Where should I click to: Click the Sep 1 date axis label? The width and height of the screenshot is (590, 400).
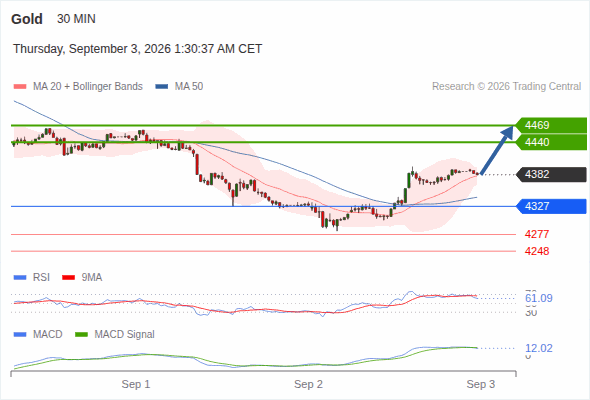136,384
